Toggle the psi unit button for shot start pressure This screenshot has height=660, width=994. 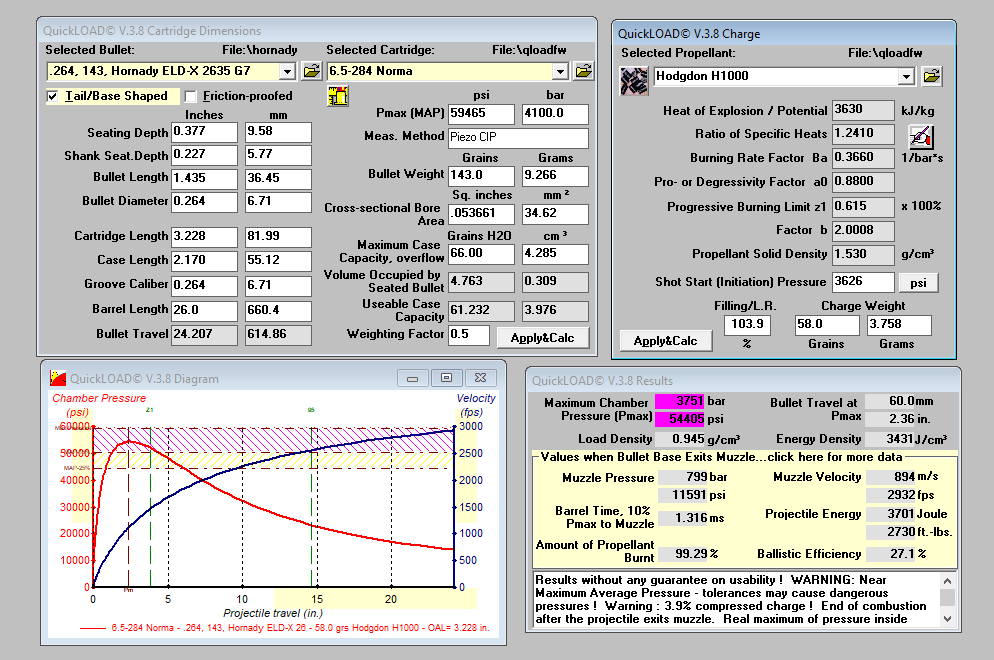point(918,283)
